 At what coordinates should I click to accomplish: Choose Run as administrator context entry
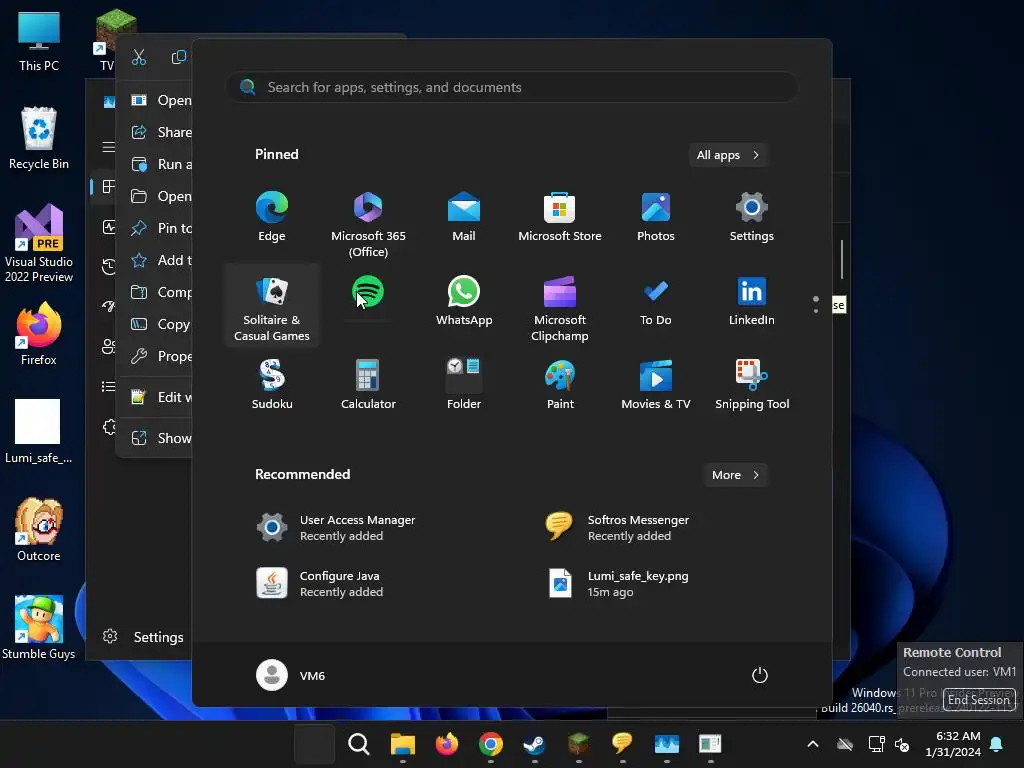point(161,164)
